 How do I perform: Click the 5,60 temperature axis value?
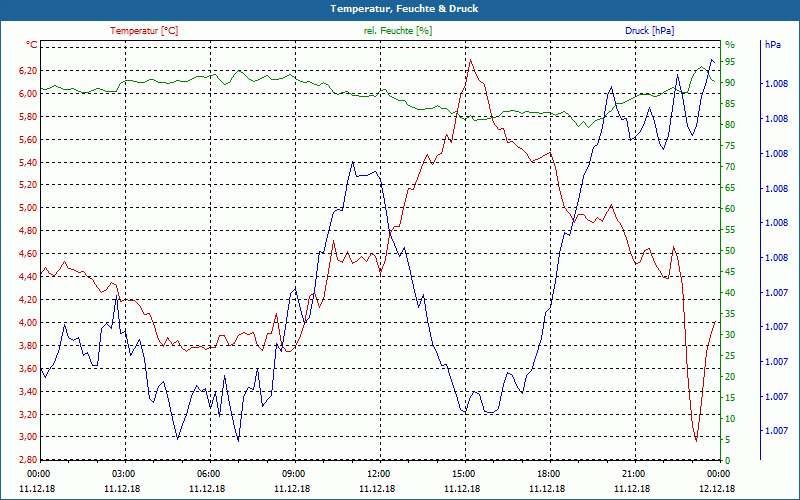click(x=28, y=139)
